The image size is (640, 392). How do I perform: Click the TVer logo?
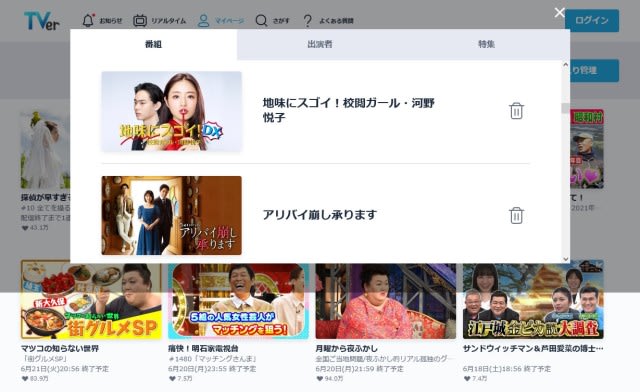point(42,20)
